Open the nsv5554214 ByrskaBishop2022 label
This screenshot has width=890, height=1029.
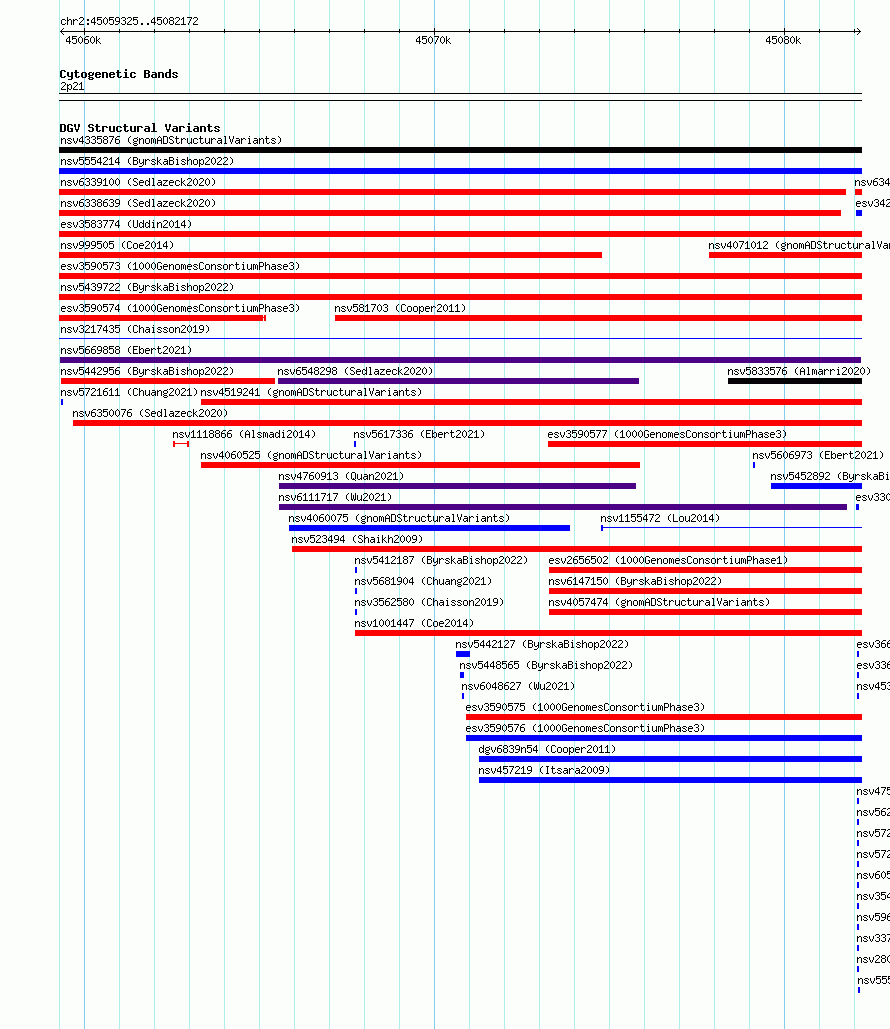[147, 161]
